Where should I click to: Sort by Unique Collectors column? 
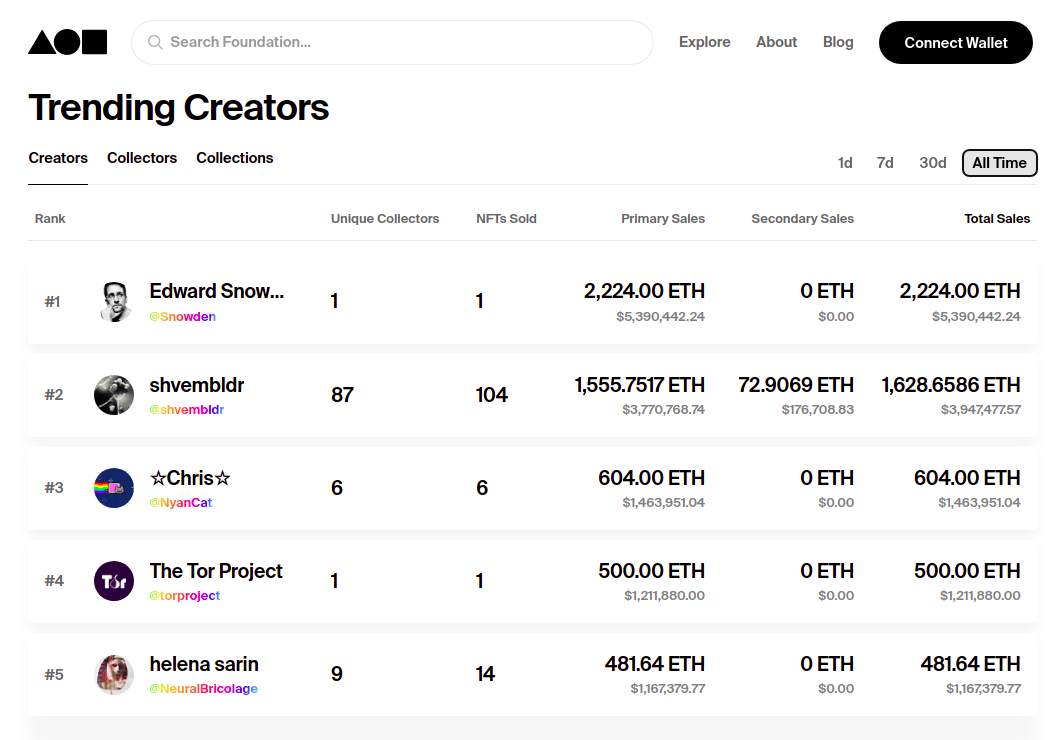(x=385, y=218)
